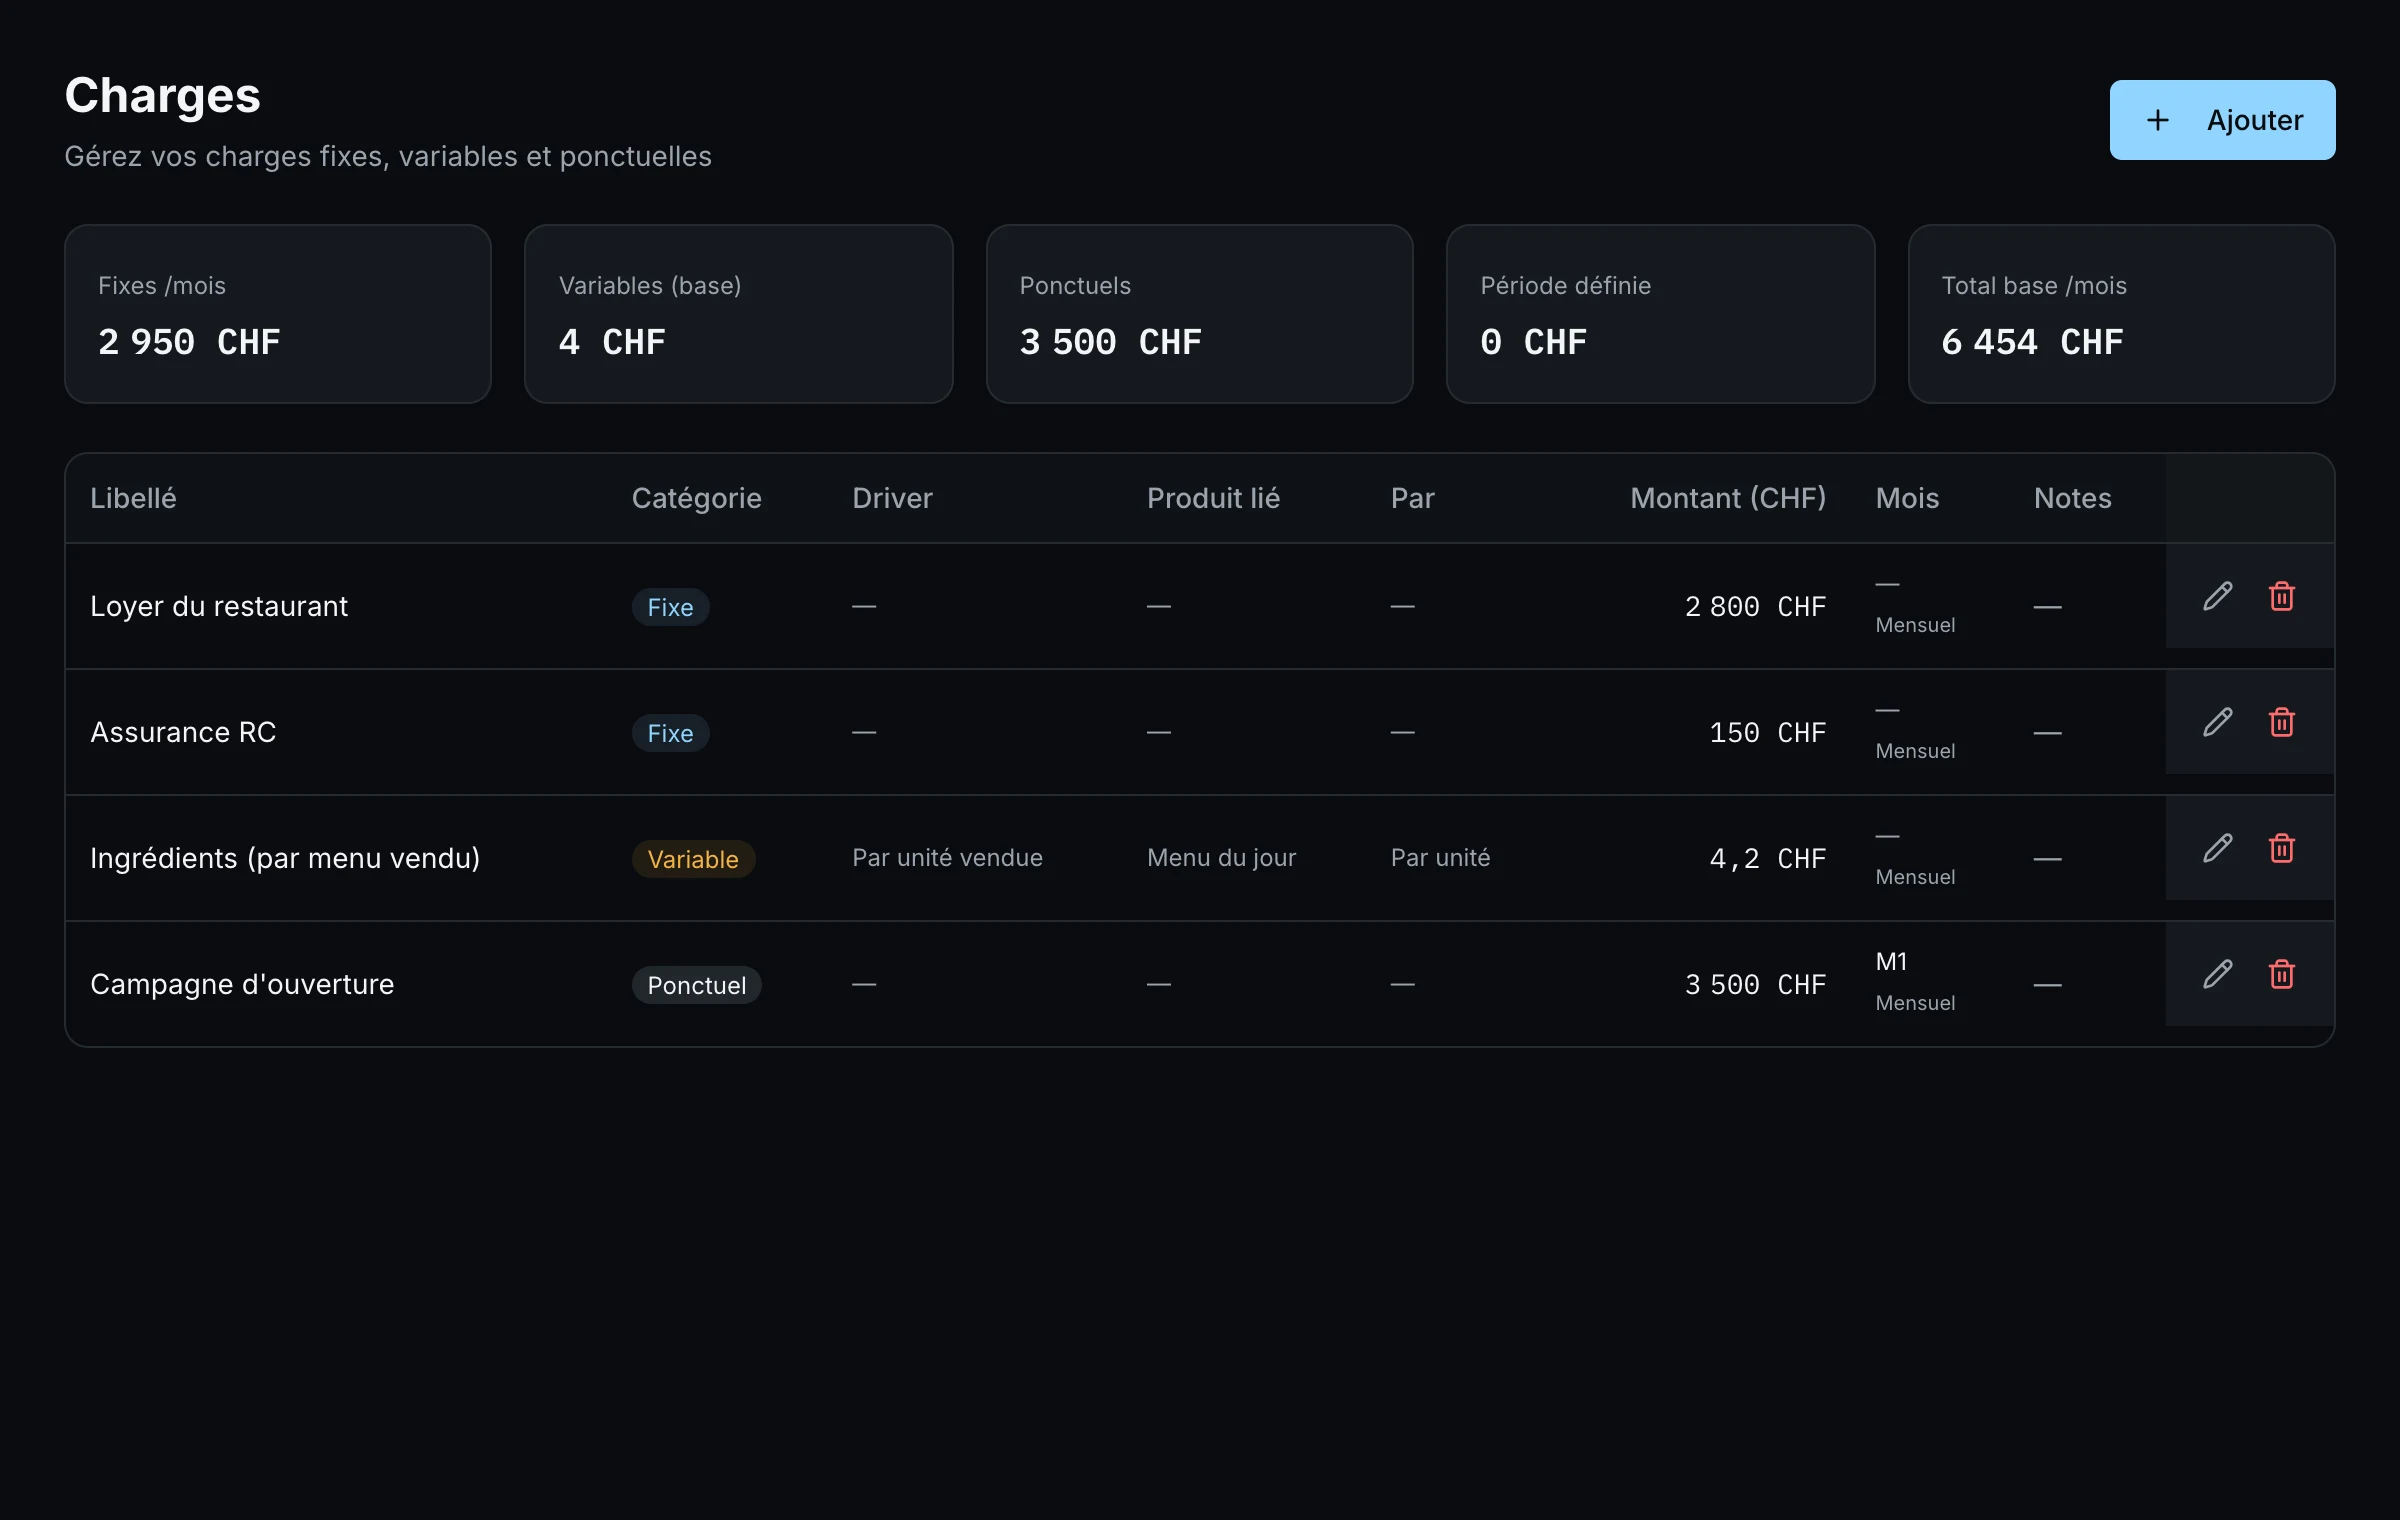This screenshot has width=2400, height=1520.
Task: Delete the Loyer du restaurant charge
Action: [2281, 596]
